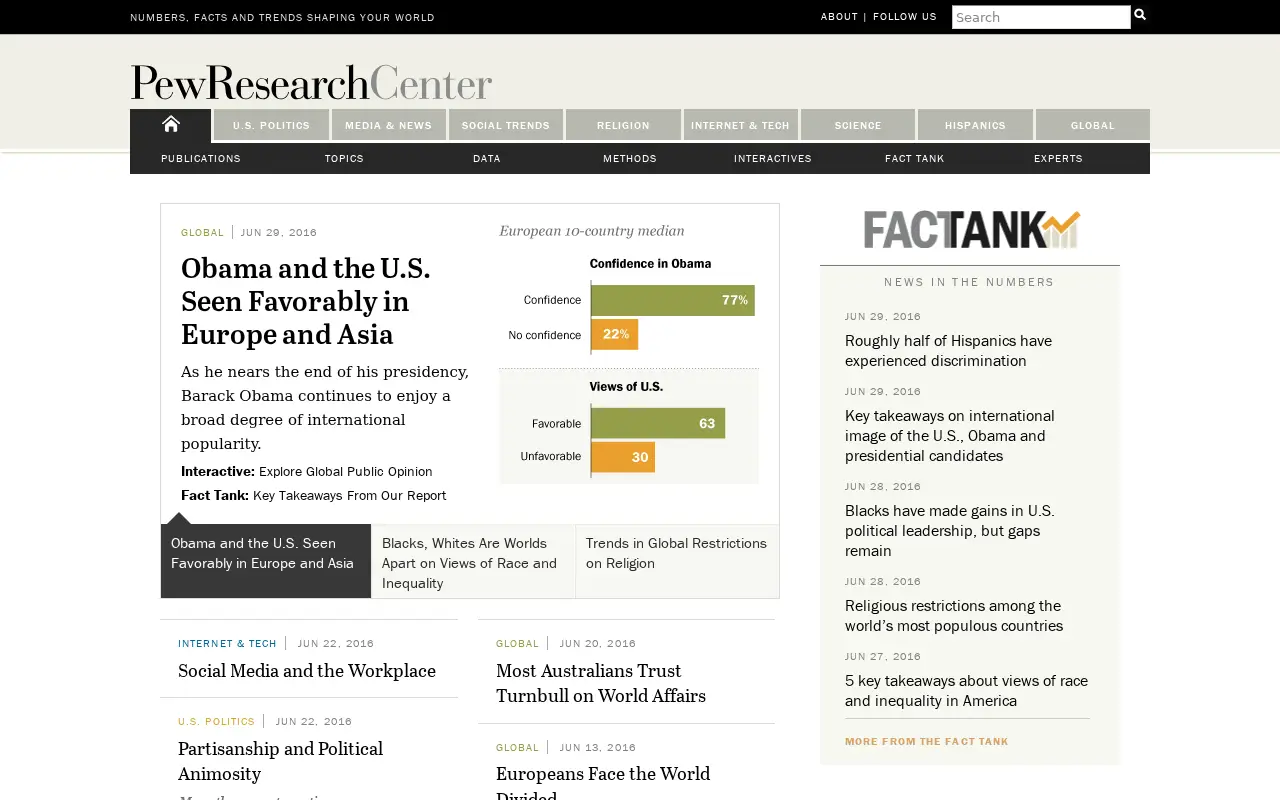Switch to the Social Trends tab

[506, 125]
